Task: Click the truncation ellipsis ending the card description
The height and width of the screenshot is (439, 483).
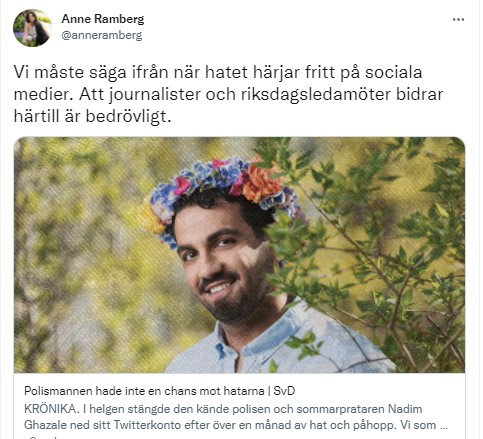Action: 443,427
